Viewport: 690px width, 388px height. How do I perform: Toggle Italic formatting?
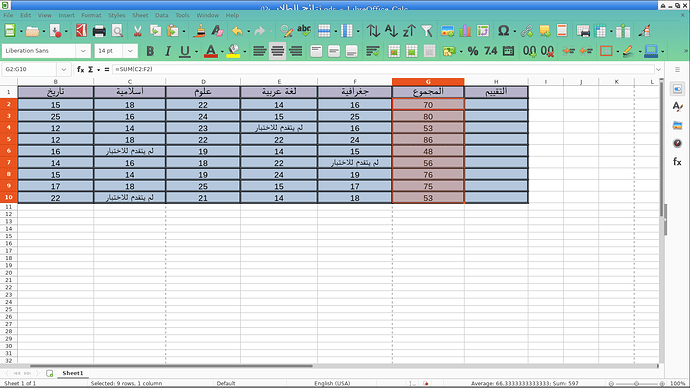coord(168,51)
